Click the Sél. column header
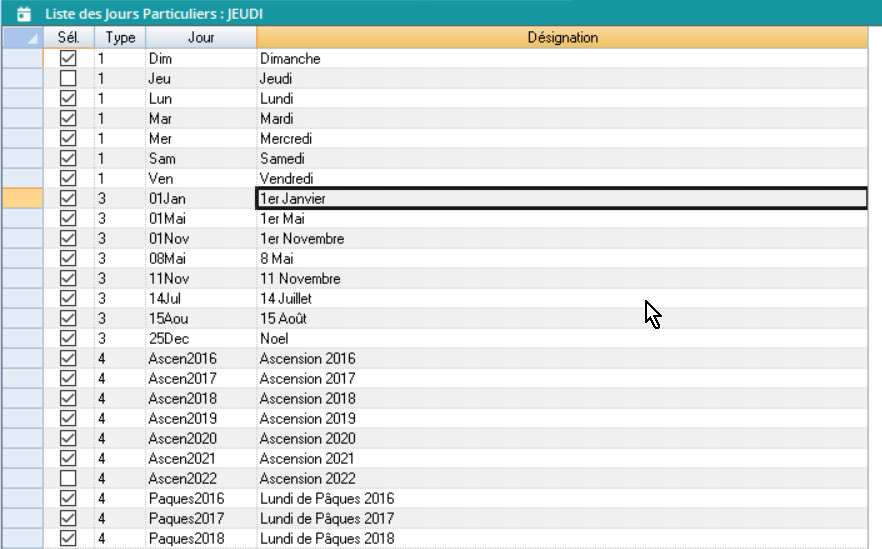This screenshot has height=549, width=882. pyautogui.click(x=68, y=38)
